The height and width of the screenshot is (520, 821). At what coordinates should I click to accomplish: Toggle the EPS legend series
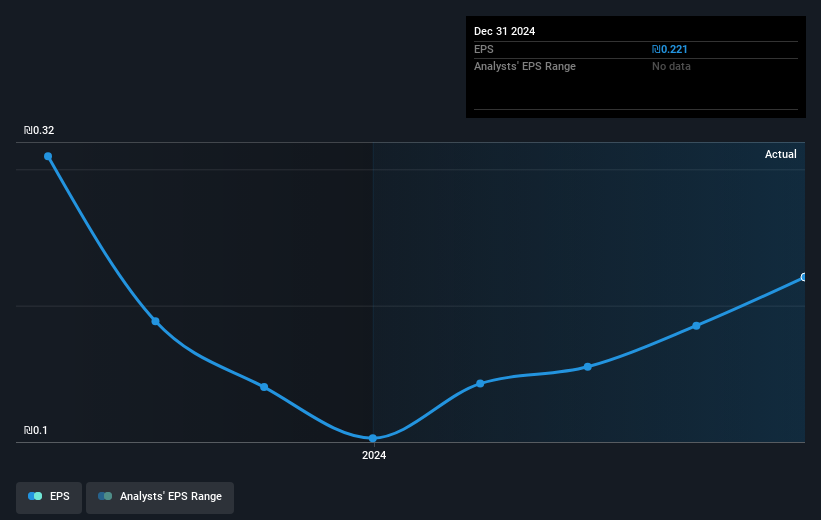coord(49,497)
